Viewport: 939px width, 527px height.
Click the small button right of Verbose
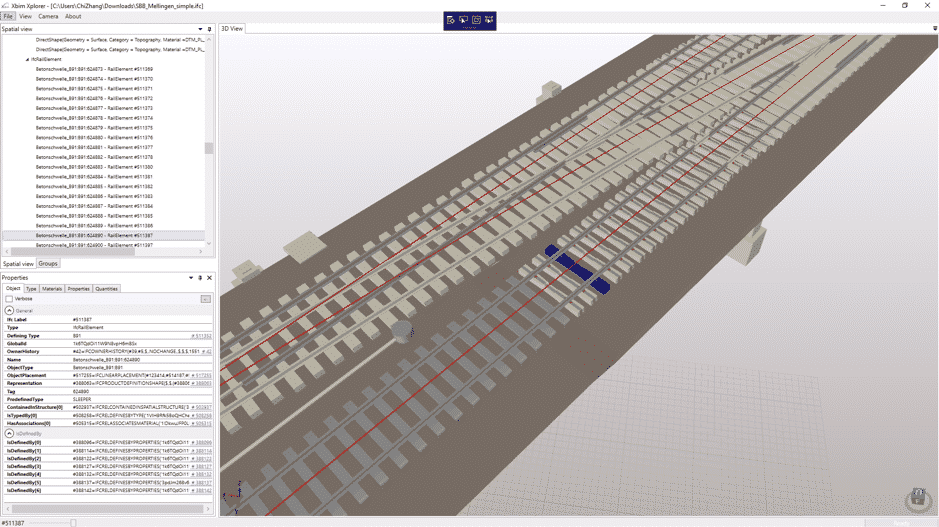(205, 299)
